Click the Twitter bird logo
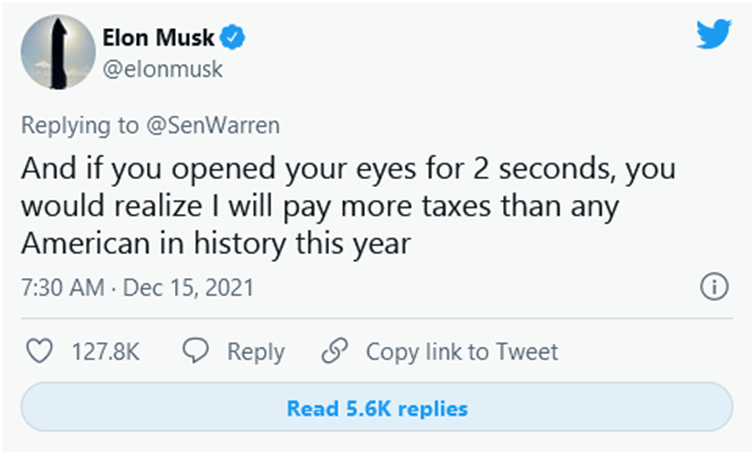This screenshot has width=754, height=454. 714,34
